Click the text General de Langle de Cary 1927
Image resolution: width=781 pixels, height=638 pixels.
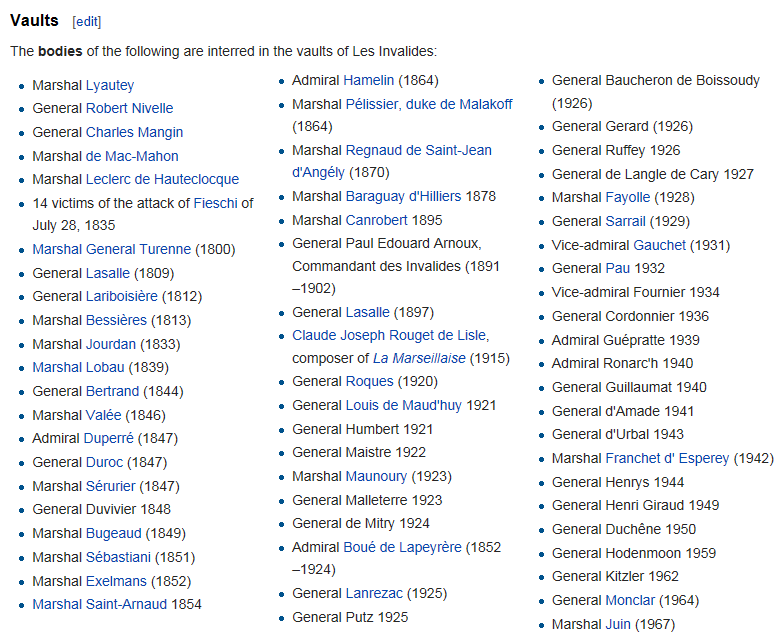[652, 174]
